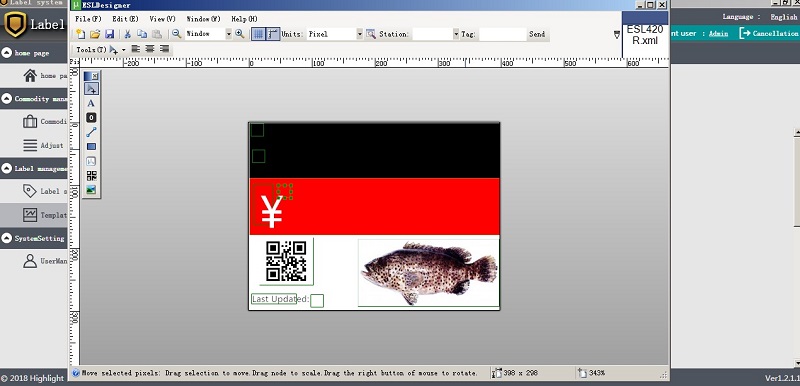Click the Open folder toolbar icon

click(x=95, y=34)
